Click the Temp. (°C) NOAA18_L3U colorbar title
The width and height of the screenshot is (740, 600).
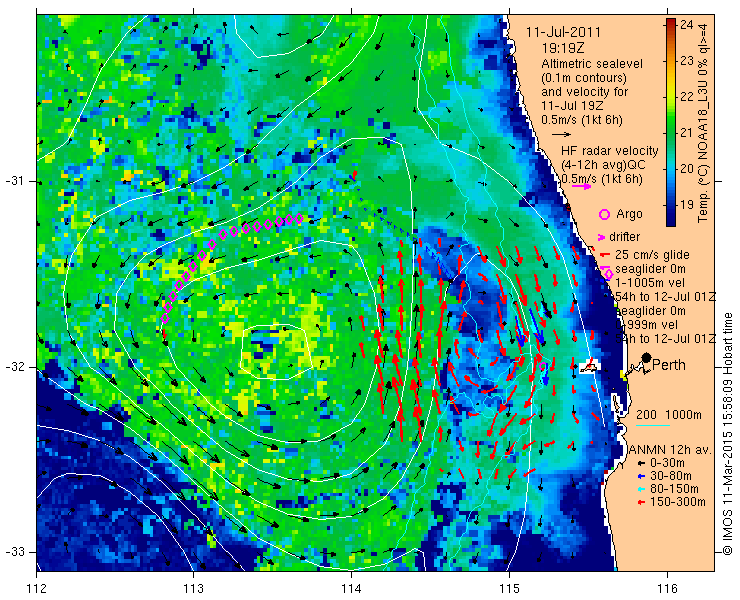pyautogui.click(x=703, y=122)
